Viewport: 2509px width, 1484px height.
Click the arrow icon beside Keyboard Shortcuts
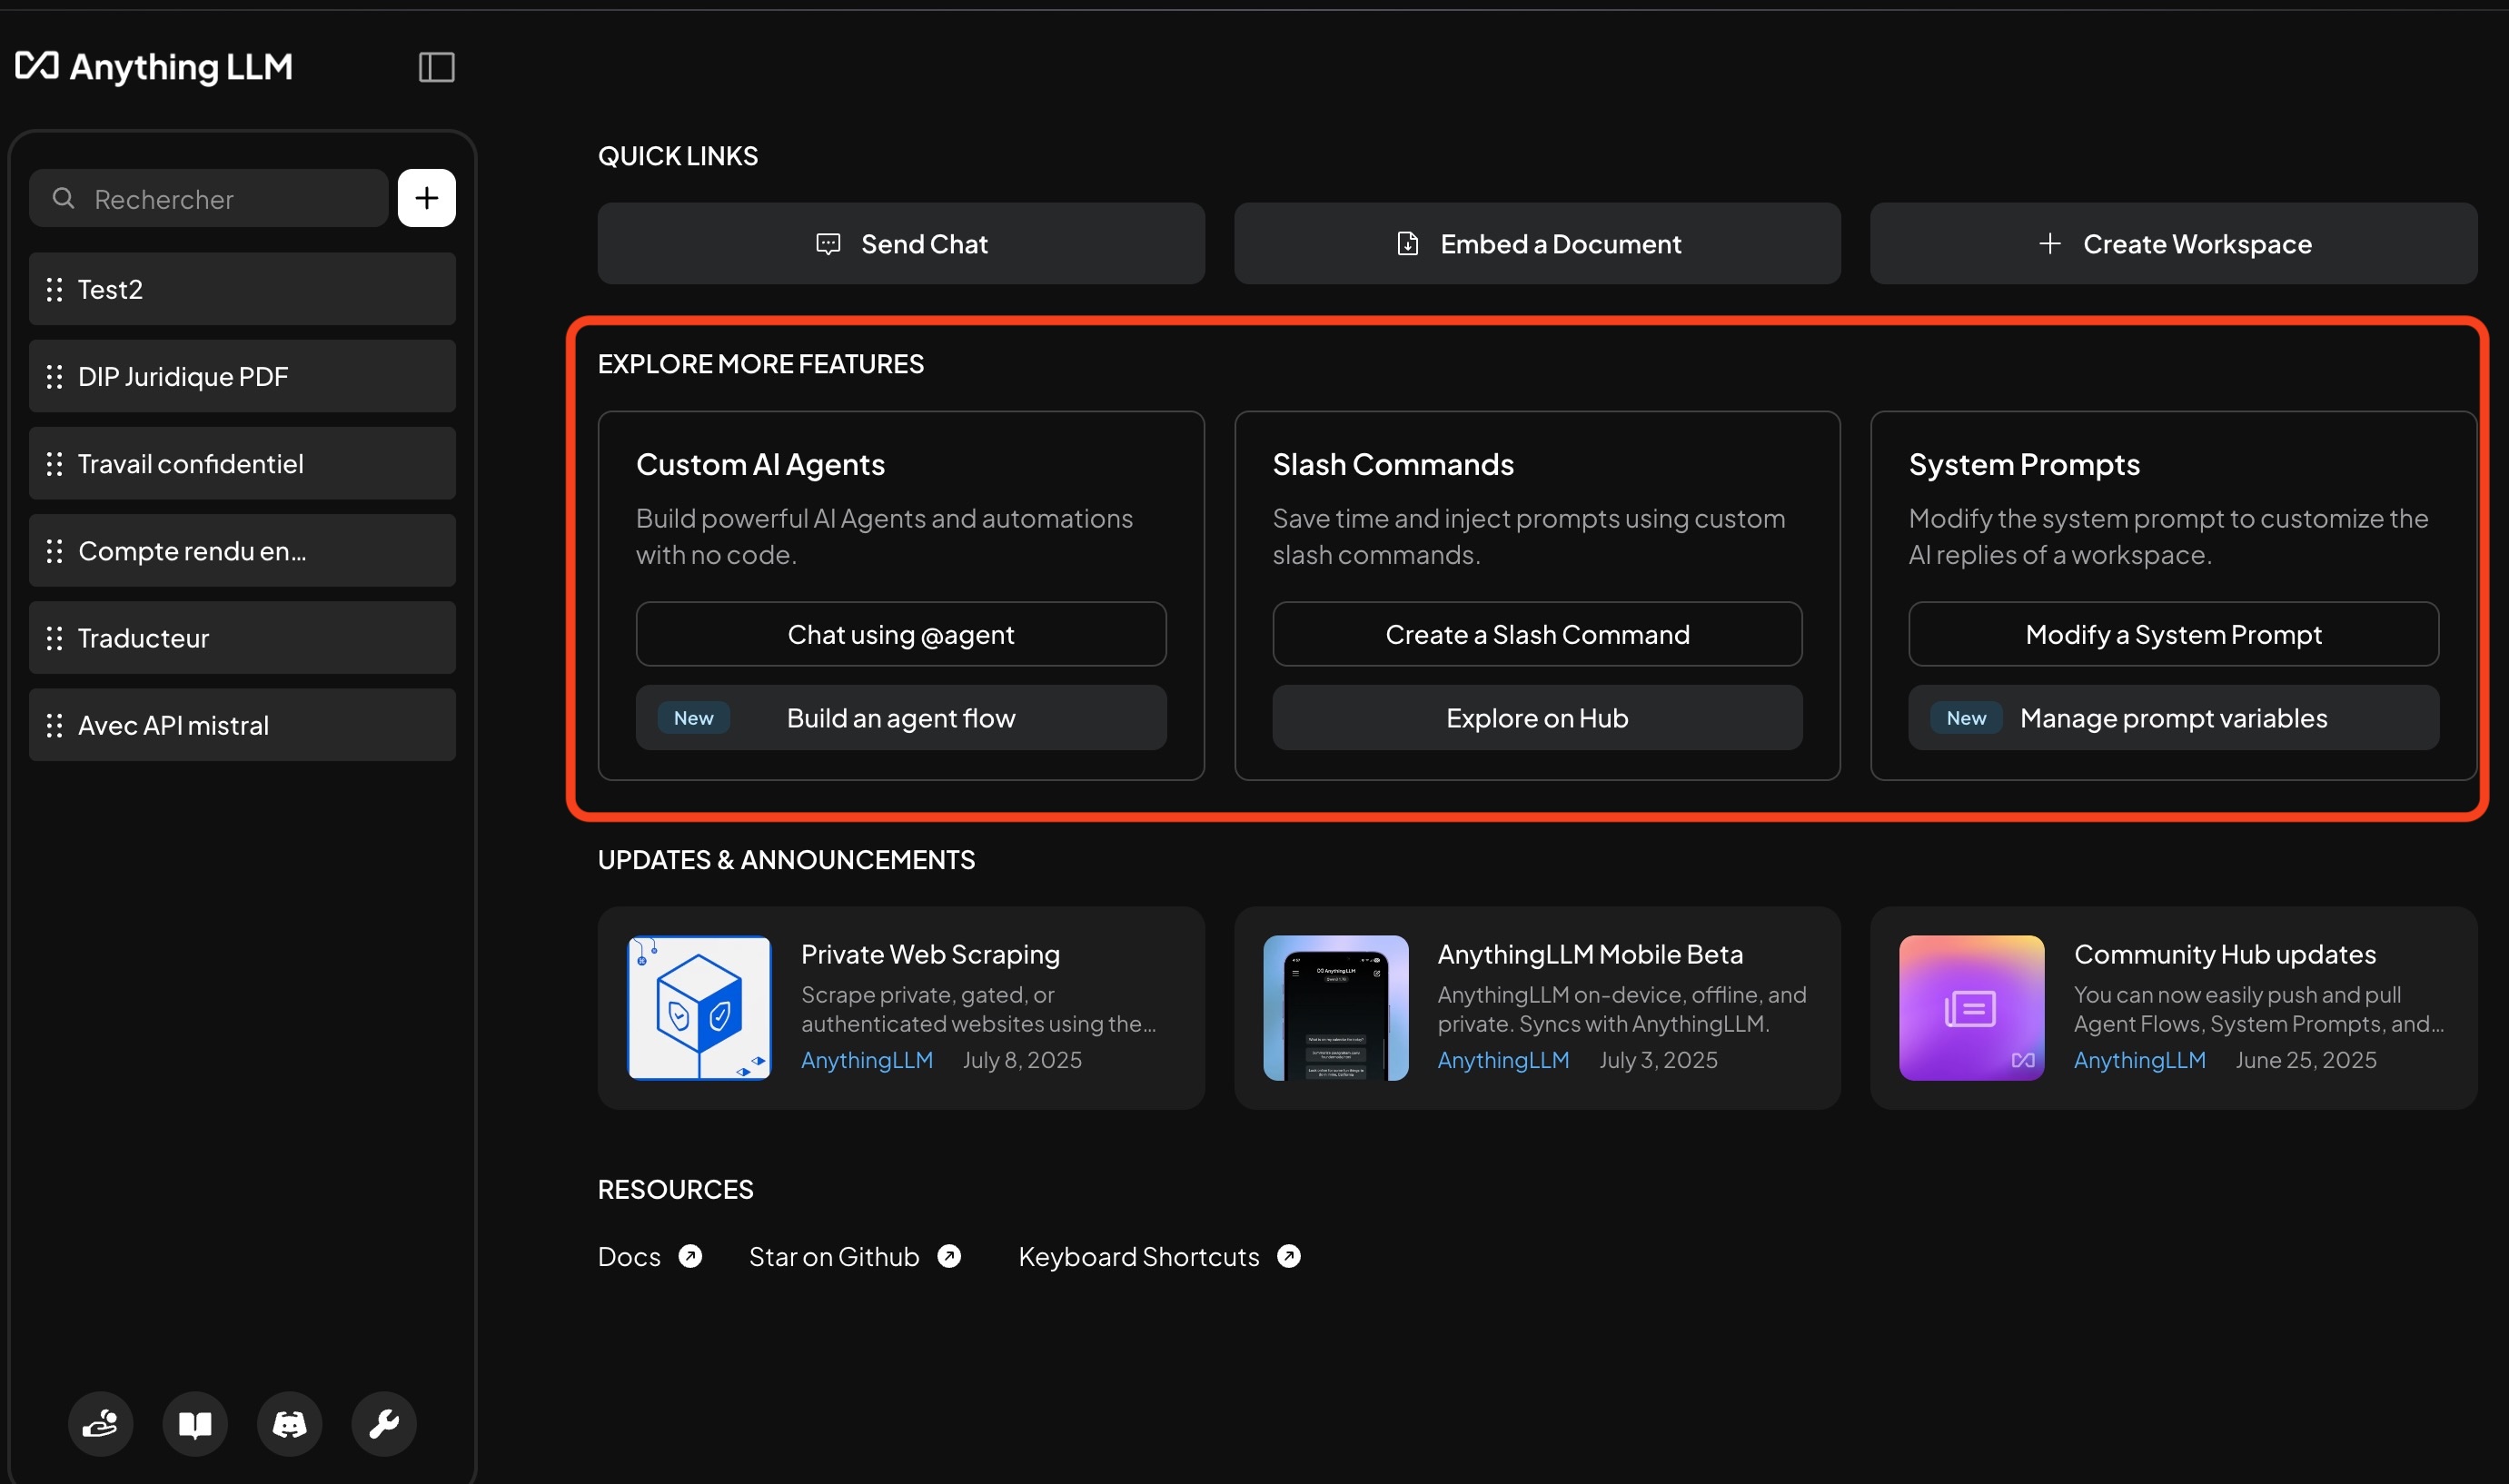coord(1289,1256)
